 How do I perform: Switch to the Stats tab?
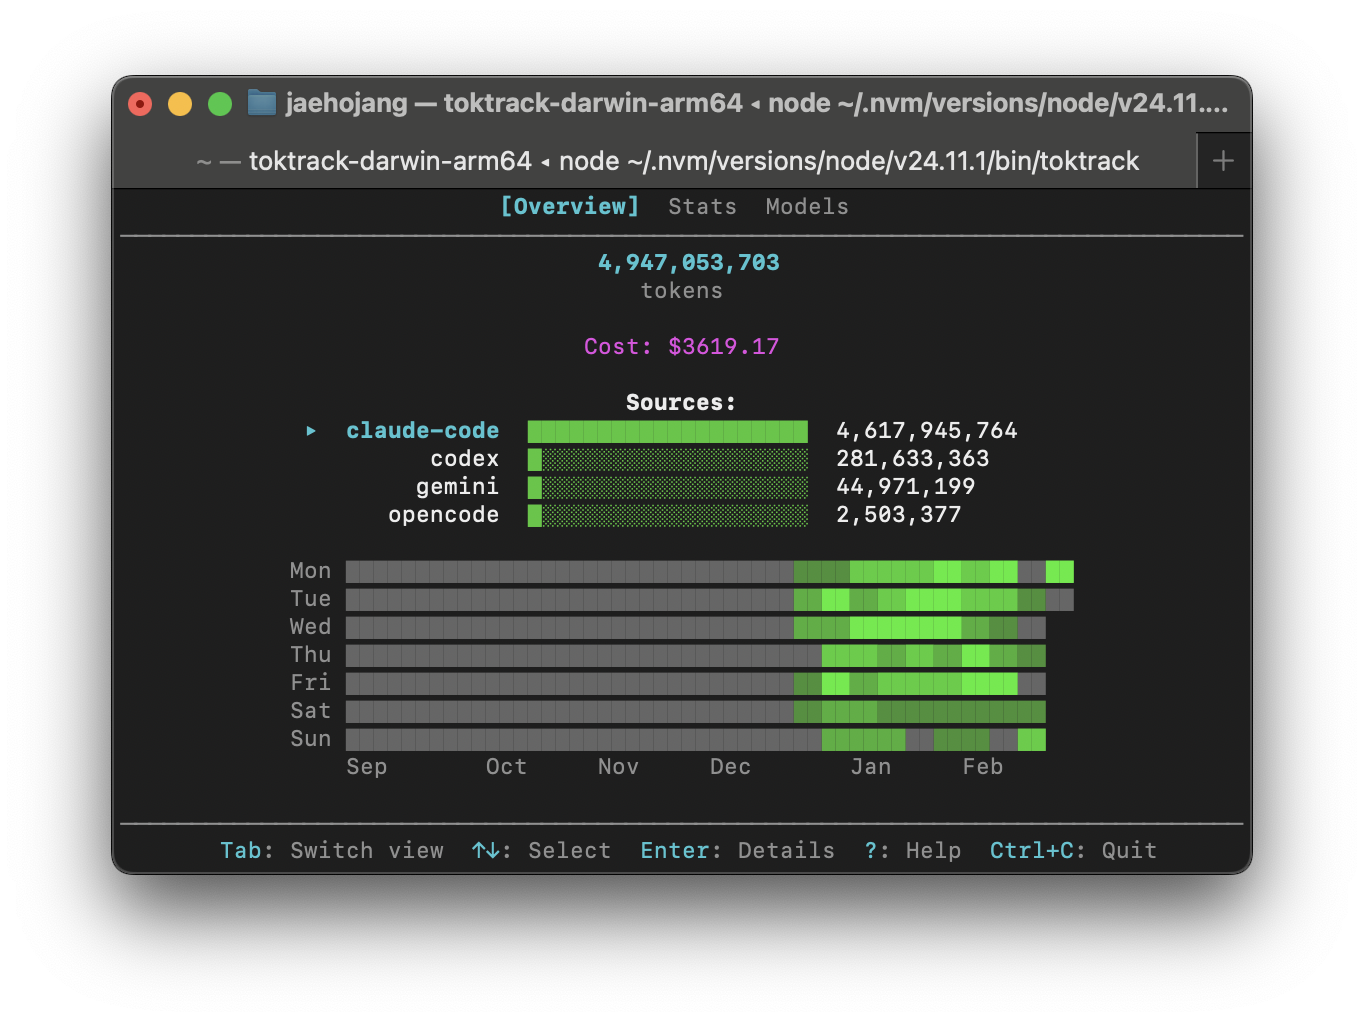[x=701, y=207]
